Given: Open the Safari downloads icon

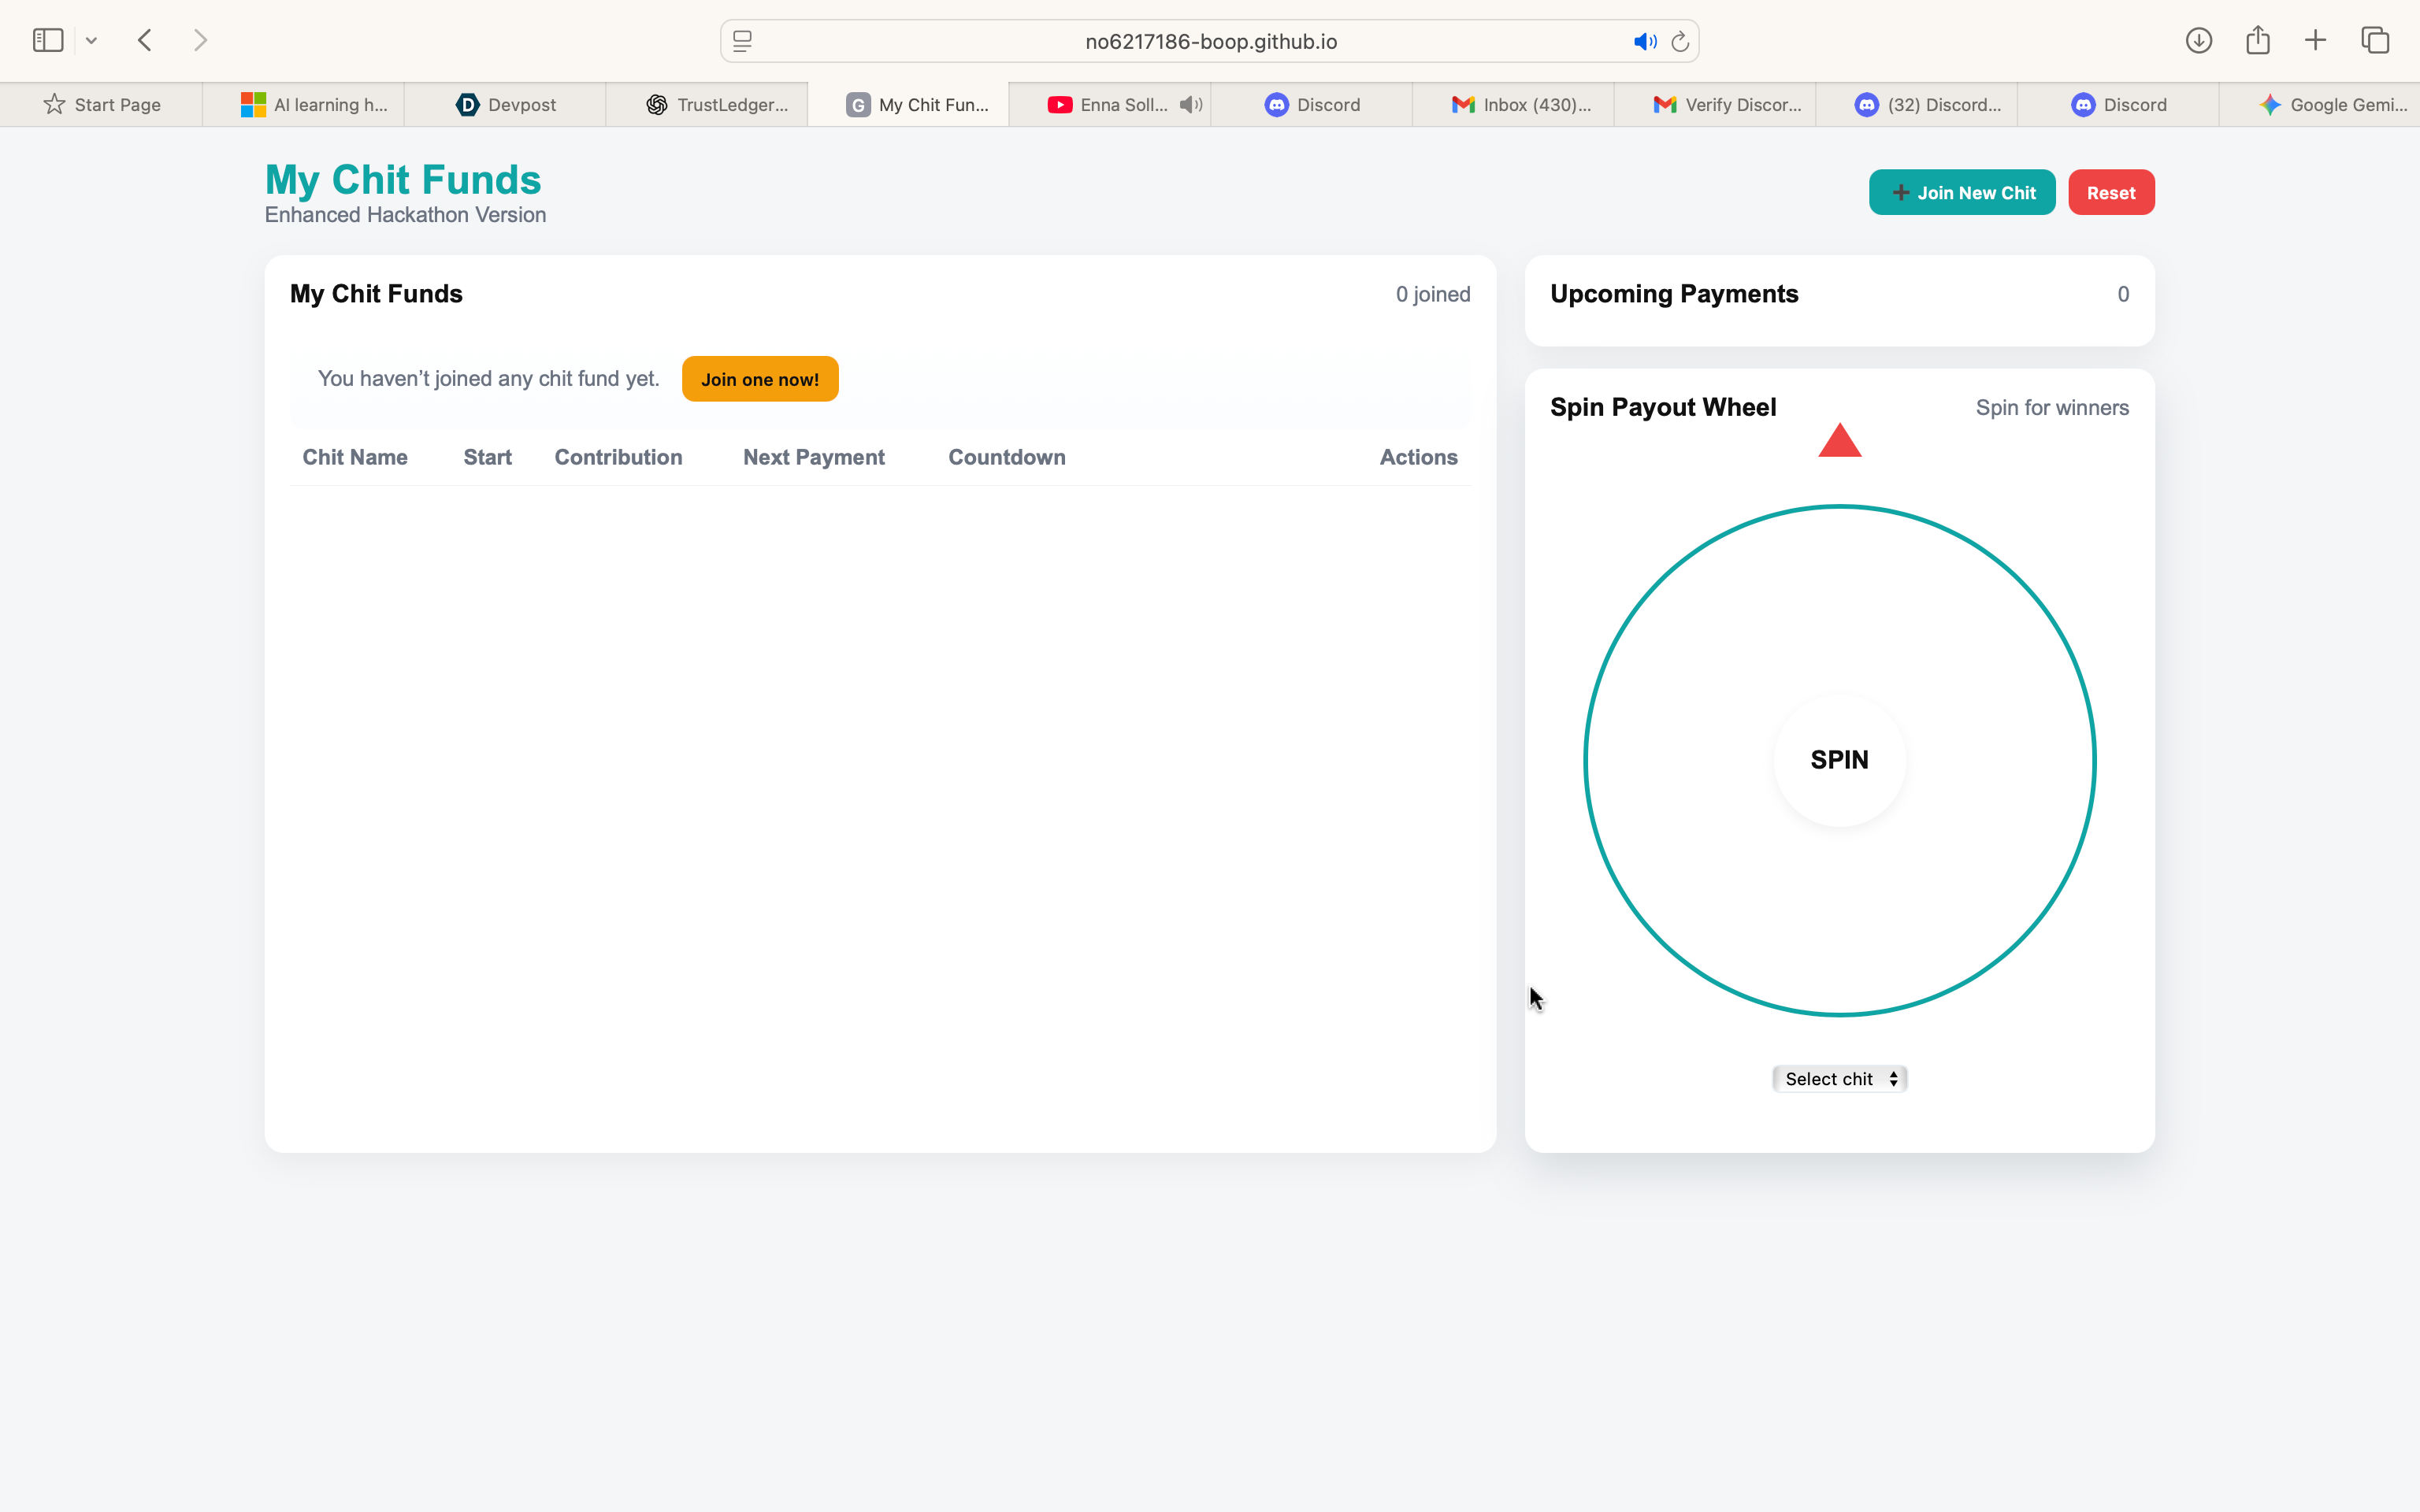Looking at the screenshot, I should (x=2198, y=41).
